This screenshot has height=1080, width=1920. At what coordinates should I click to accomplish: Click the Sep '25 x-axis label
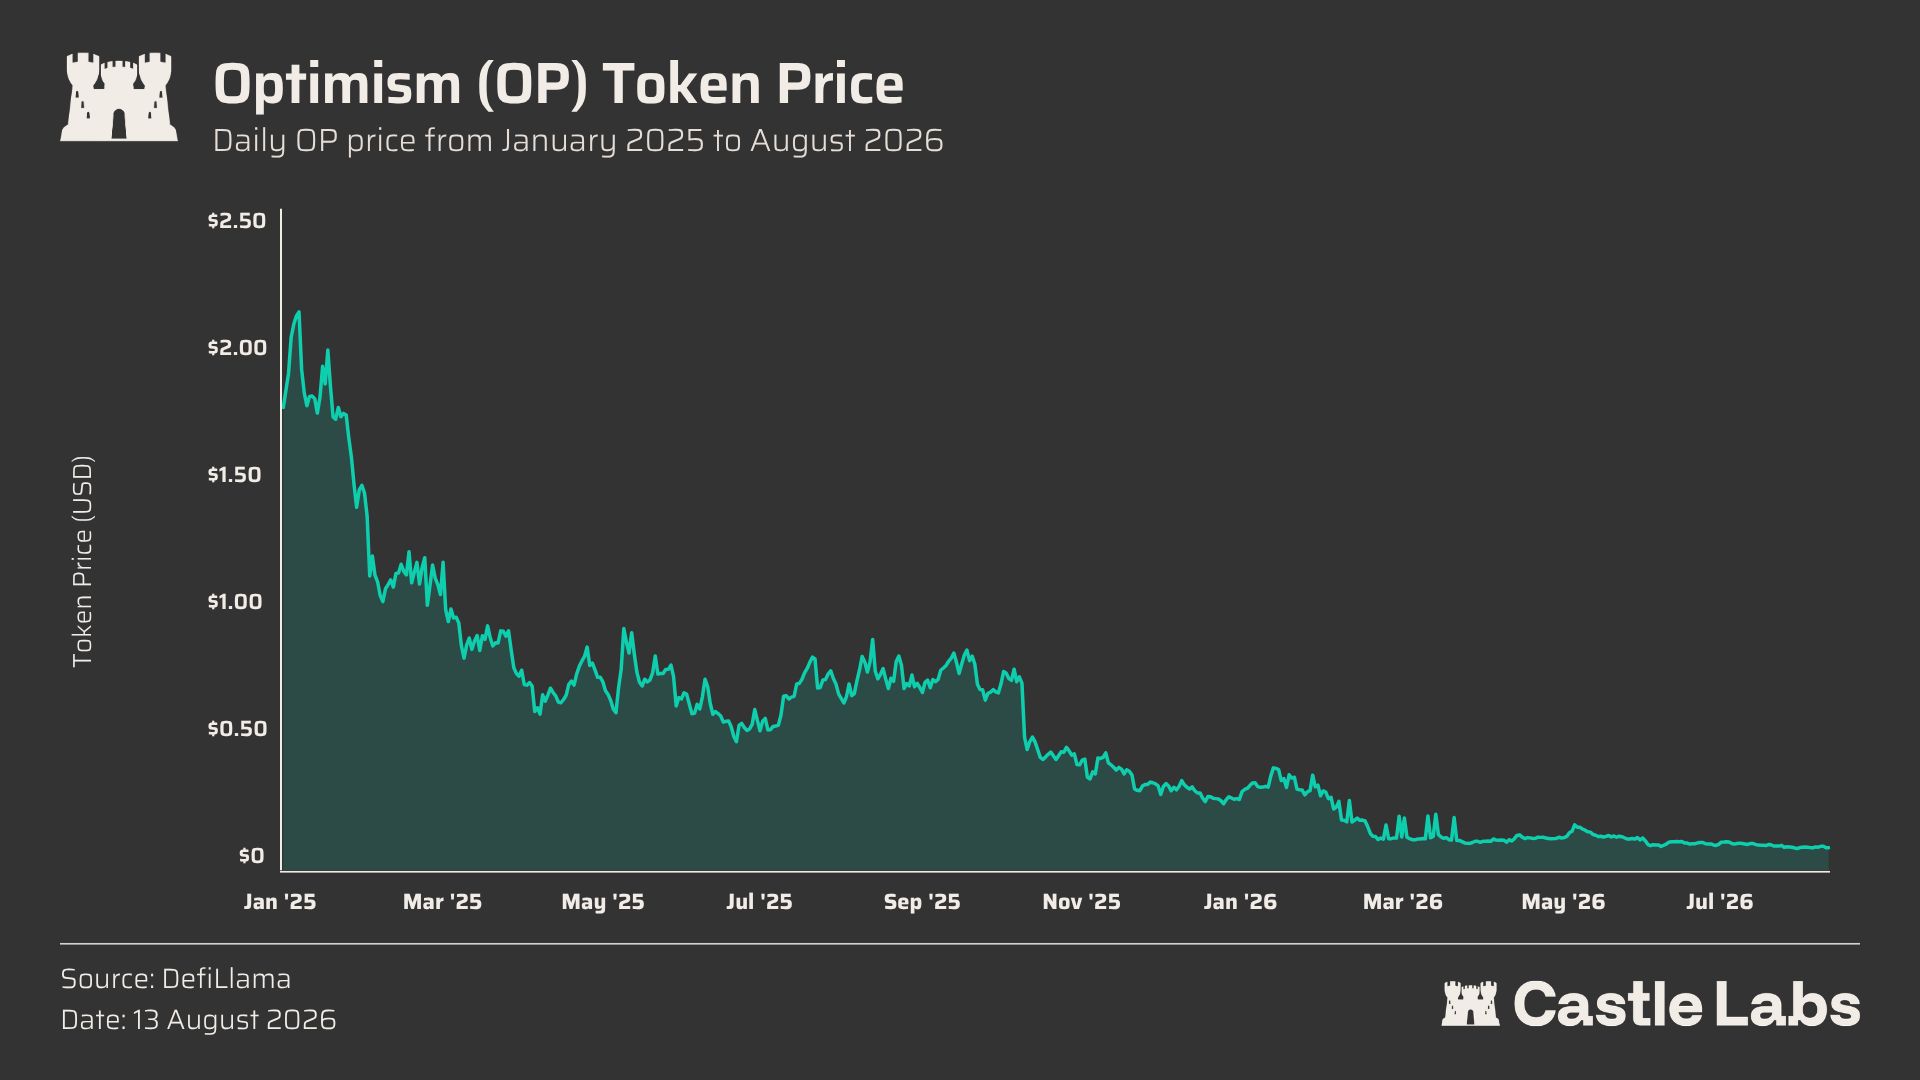click(x=922, y=902)
